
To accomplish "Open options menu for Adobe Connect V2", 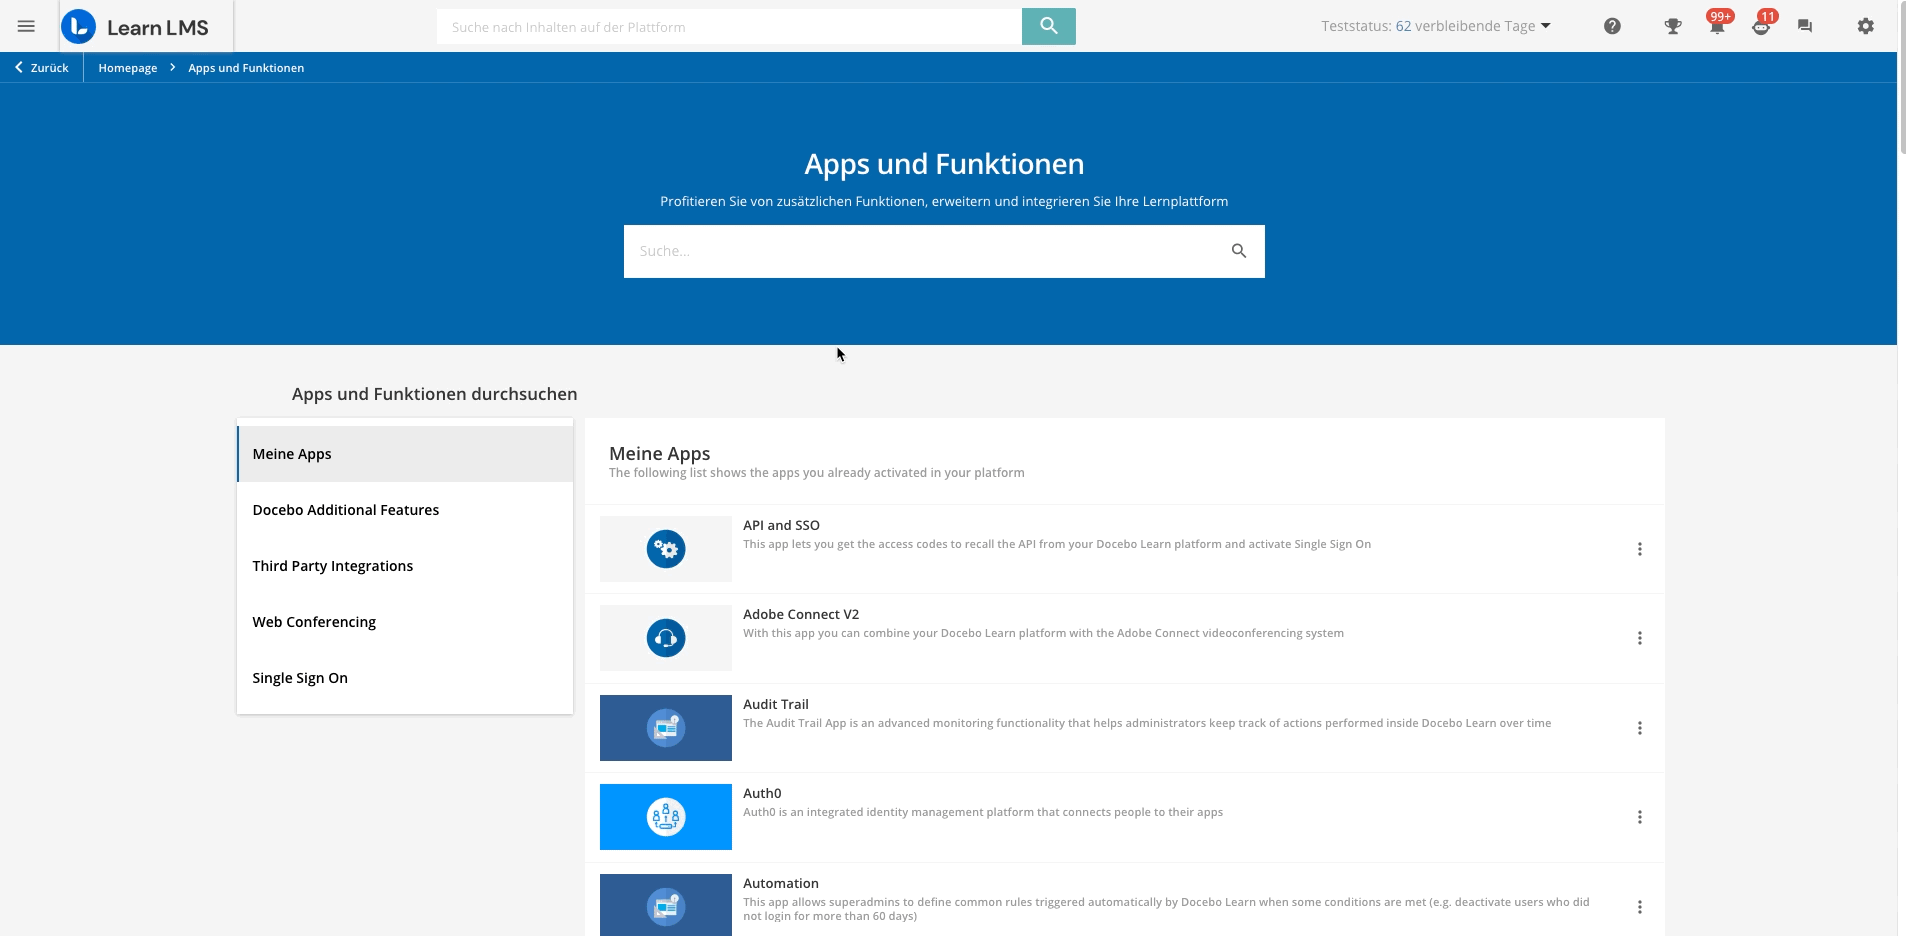I will click(x=1639, y=638).
